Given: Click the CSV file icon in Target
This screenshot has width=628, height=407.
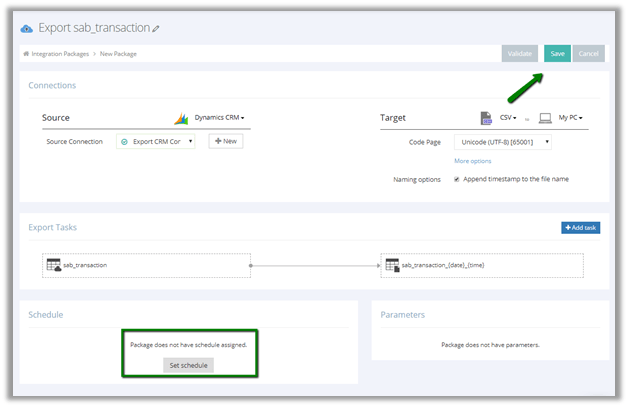Looking at the screenshot, I should 486,118.
